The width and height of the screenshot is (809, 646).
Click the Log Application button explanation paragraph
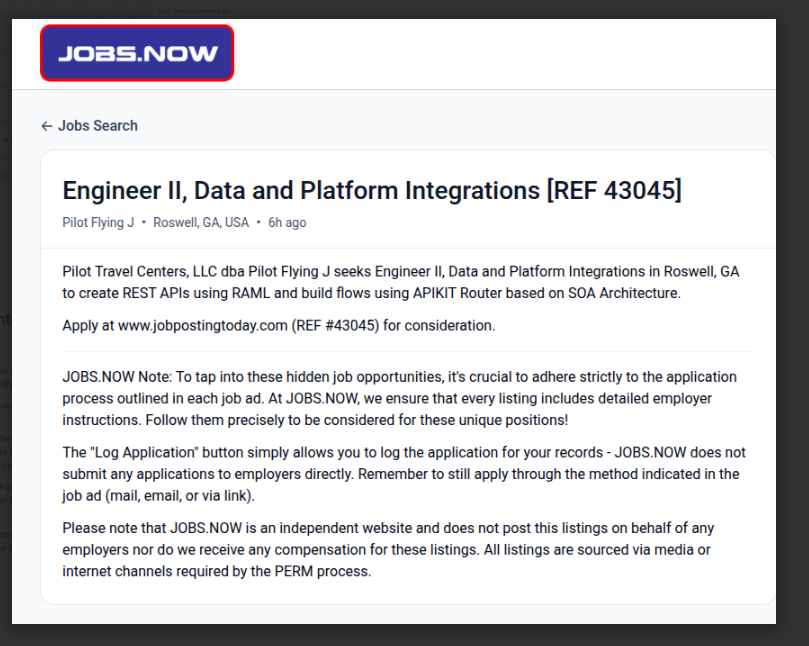pyautogui.click(x=404, y=474)
